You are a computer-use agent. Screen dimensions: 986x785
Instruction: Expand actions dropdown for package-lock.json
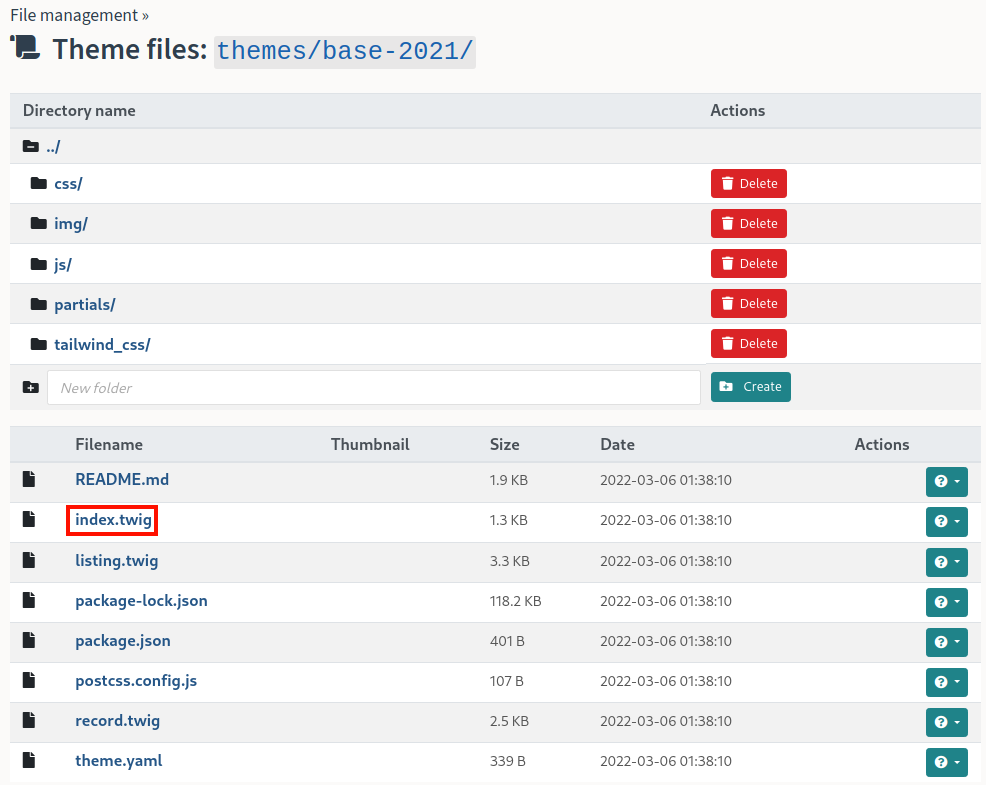[946, 603]
